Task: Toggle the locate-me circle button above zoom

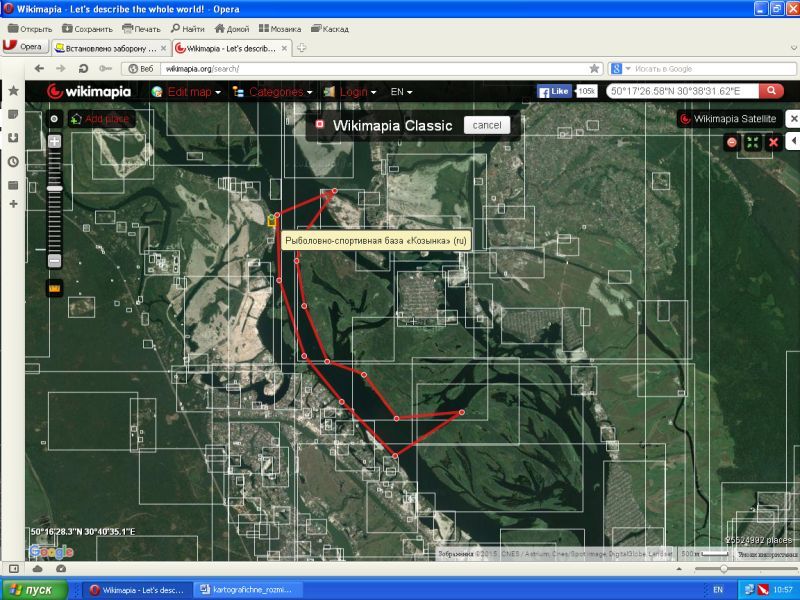Action: click(54, 119)
